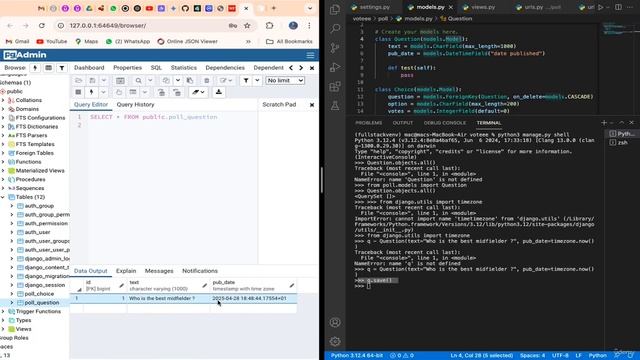Open VS Code Search view
Viewport: 640px width, 360px height.
(x=335, y=28)
